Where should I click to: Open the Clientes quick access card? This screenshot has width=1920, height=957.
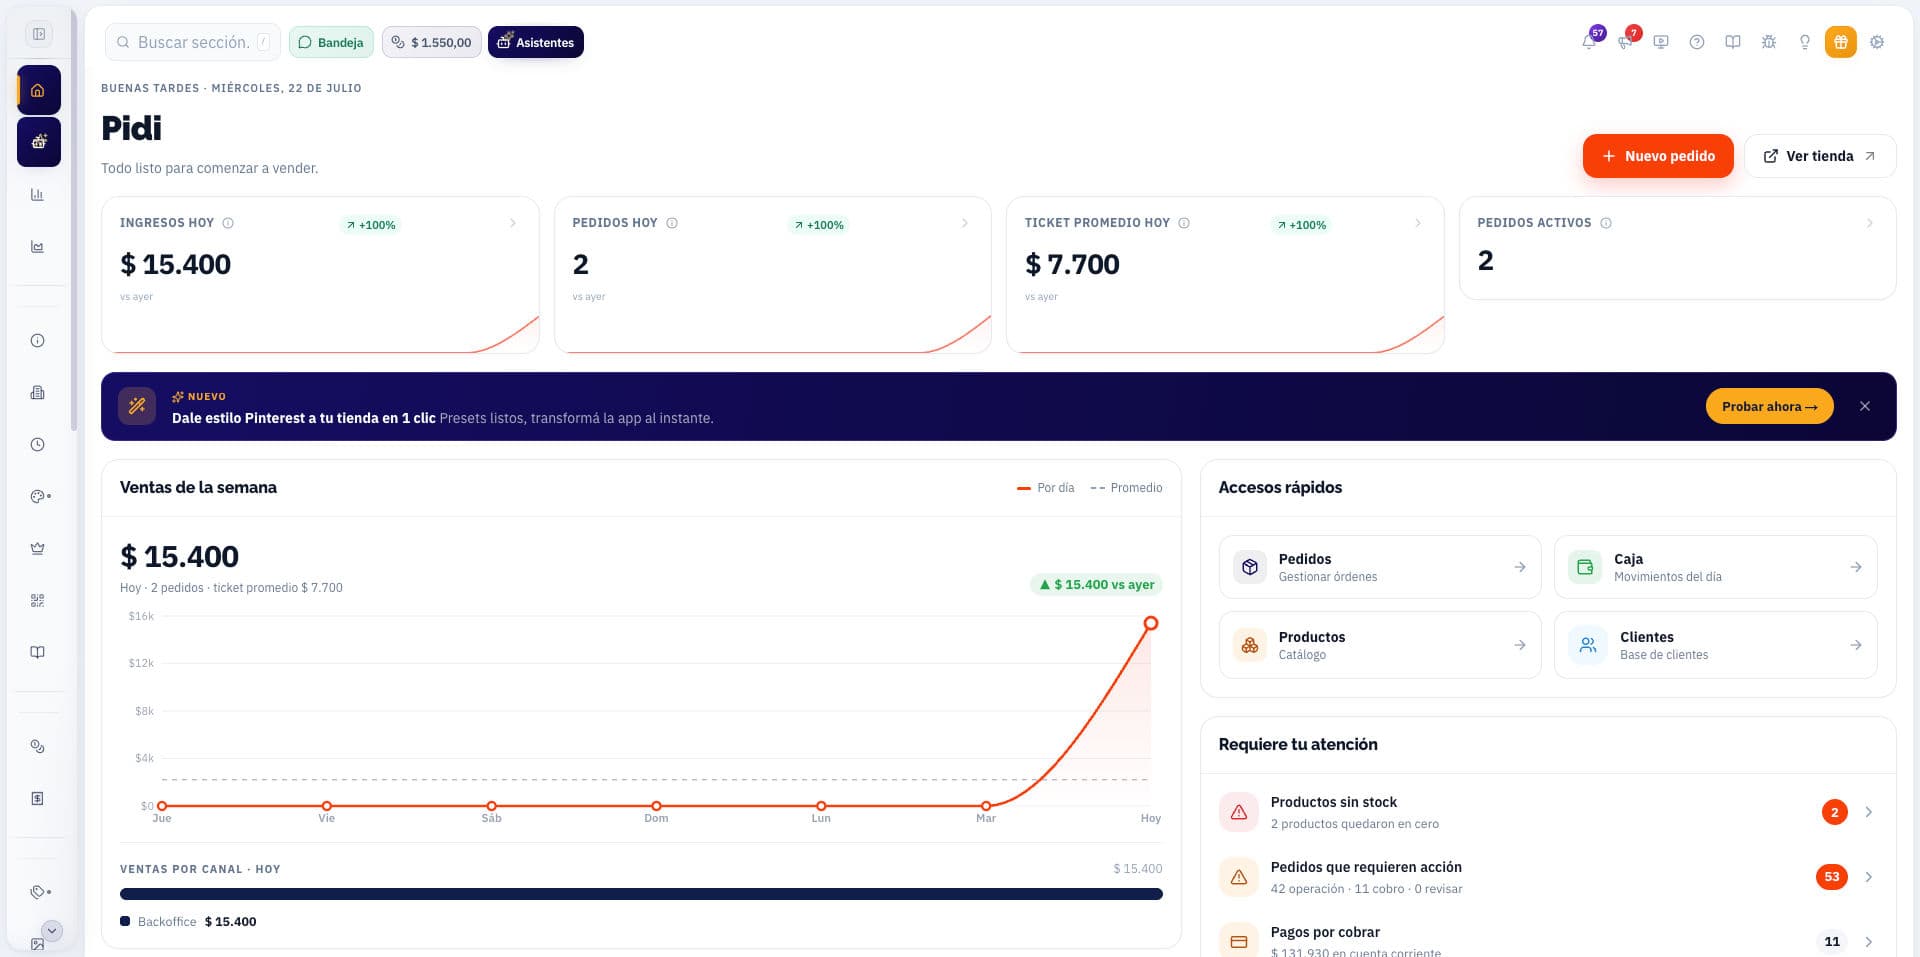click(x=1715, y=645)
